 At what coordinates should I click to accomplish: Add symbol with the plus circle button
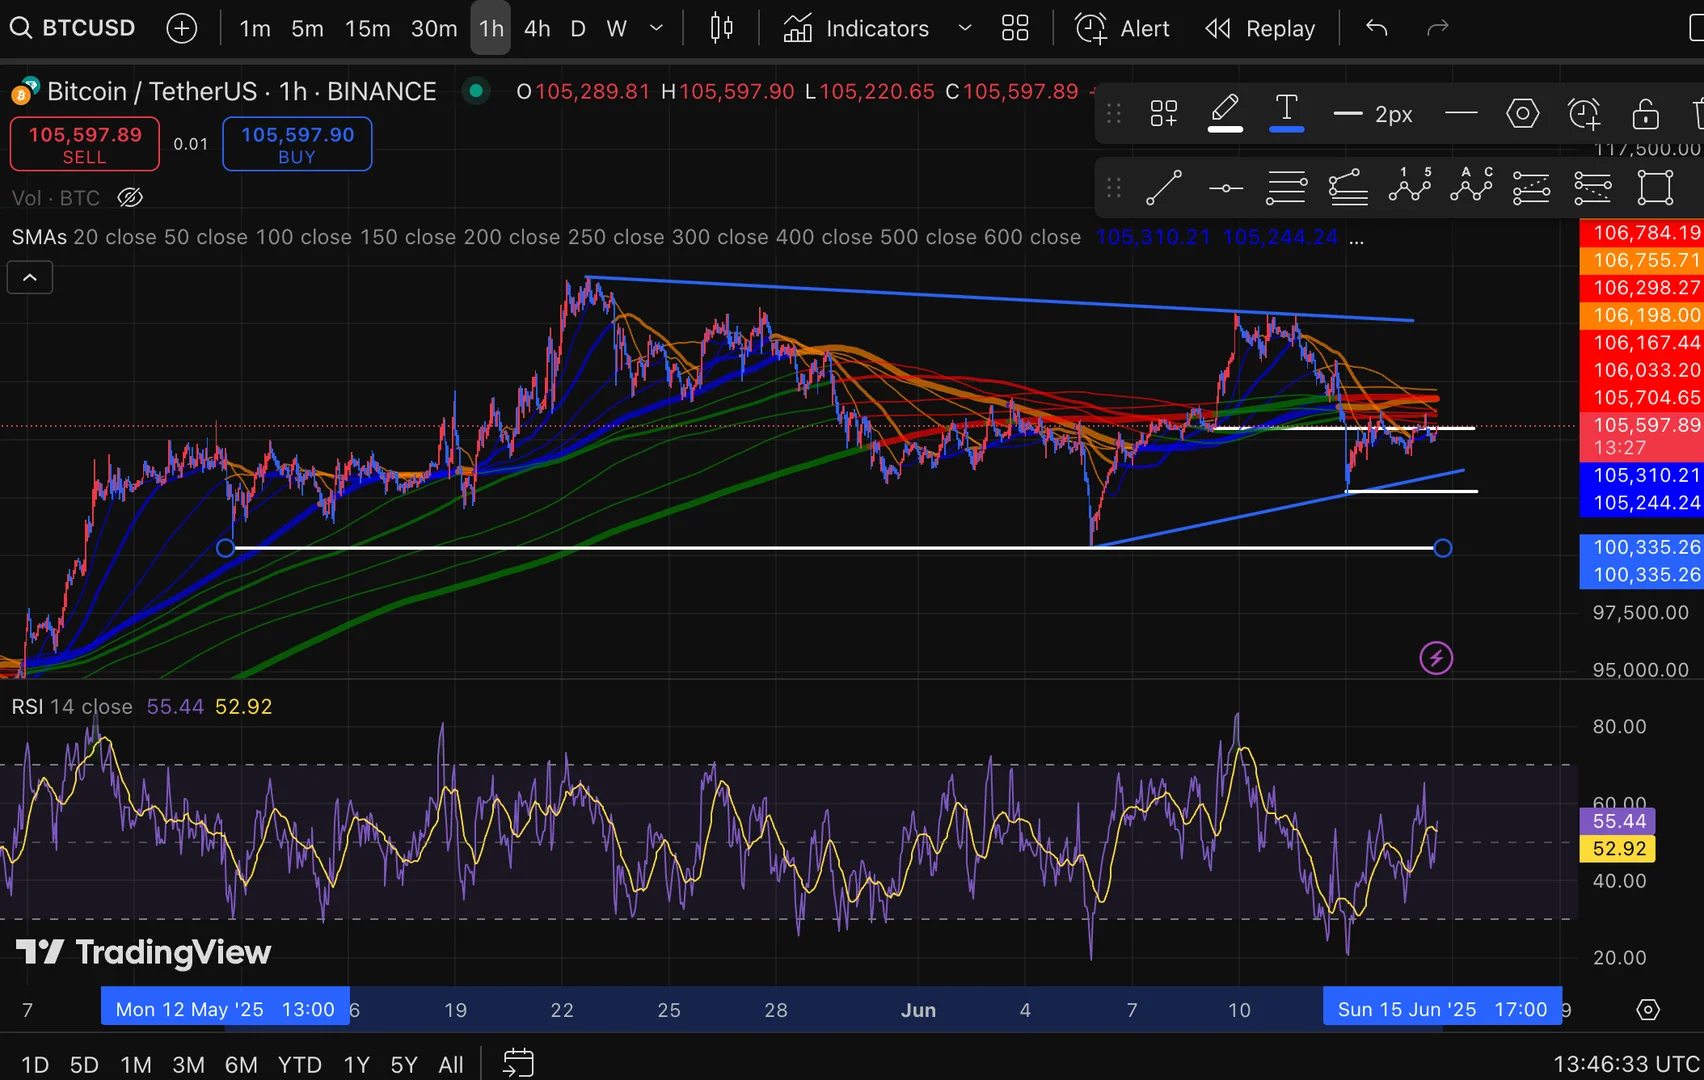(x=181, y=28)
